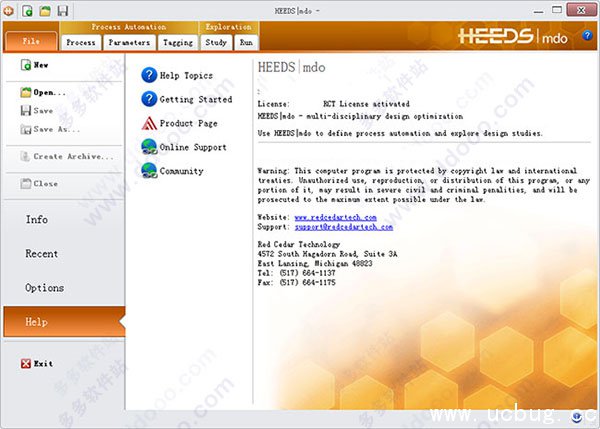Switch to the Process tab
This screenshot has height=429, width=600.
(81, 42)
